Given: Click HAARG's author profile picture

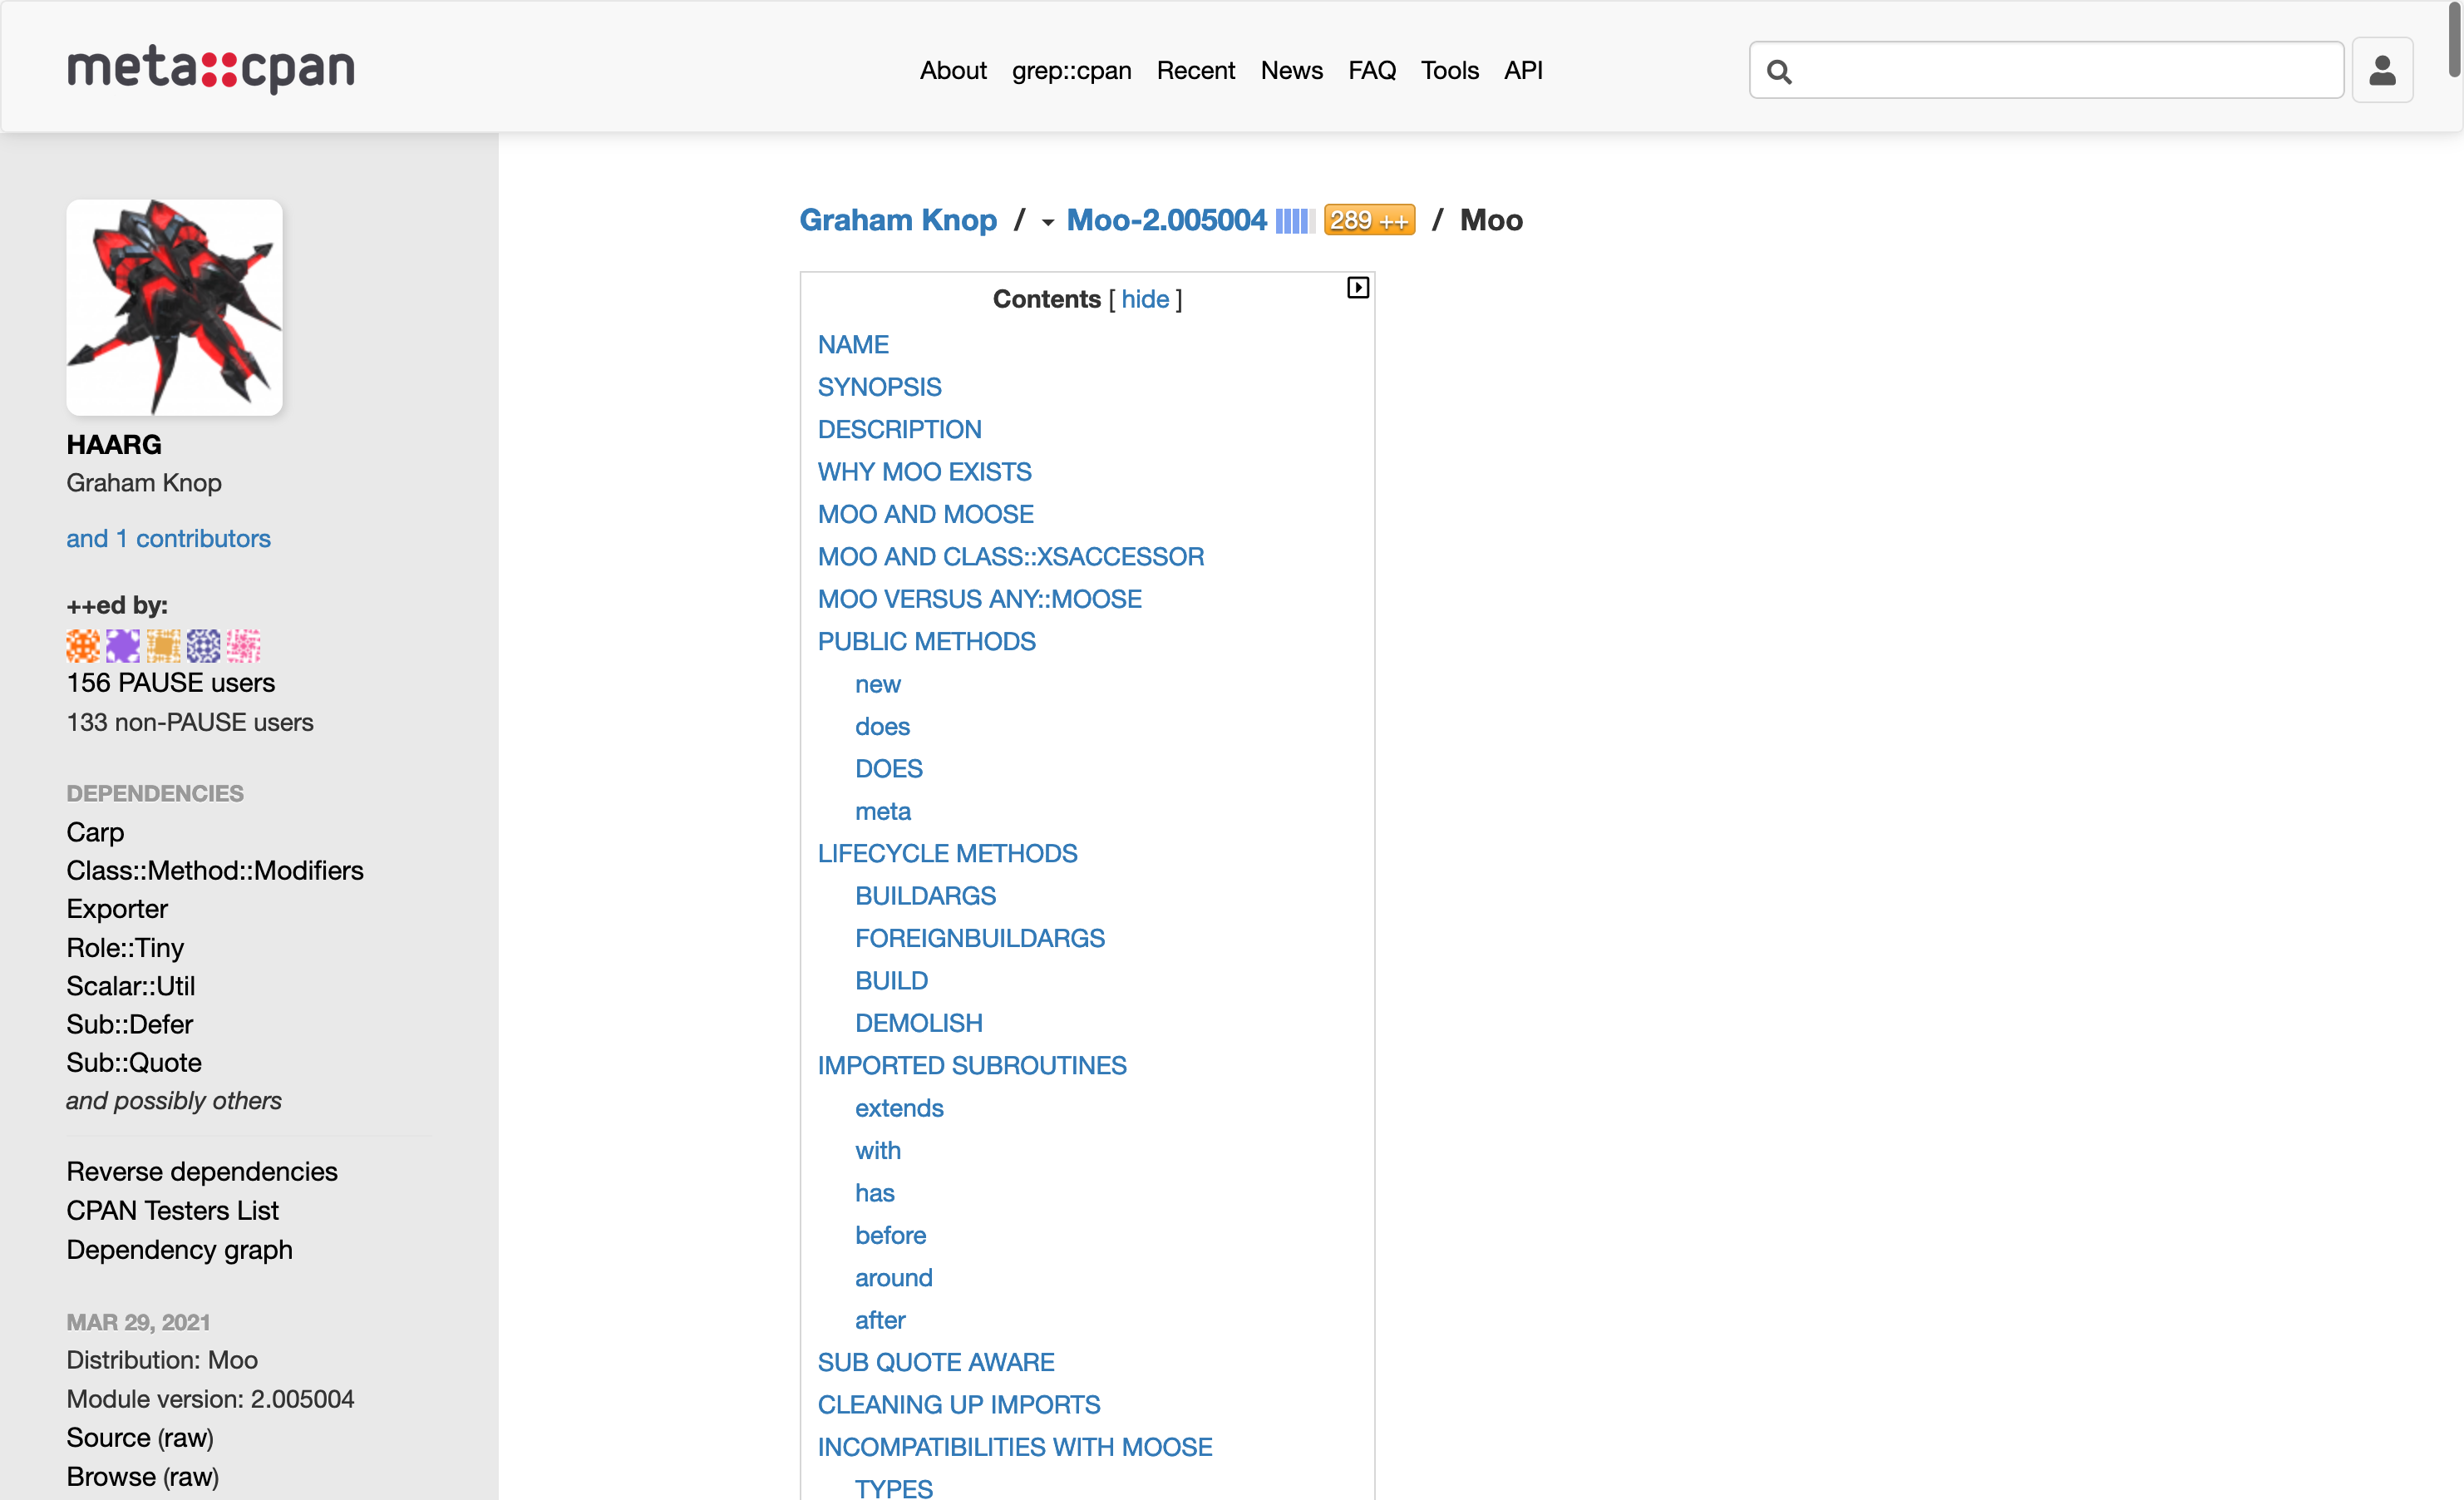Looking at the screenshot, I should pos(175,307).
